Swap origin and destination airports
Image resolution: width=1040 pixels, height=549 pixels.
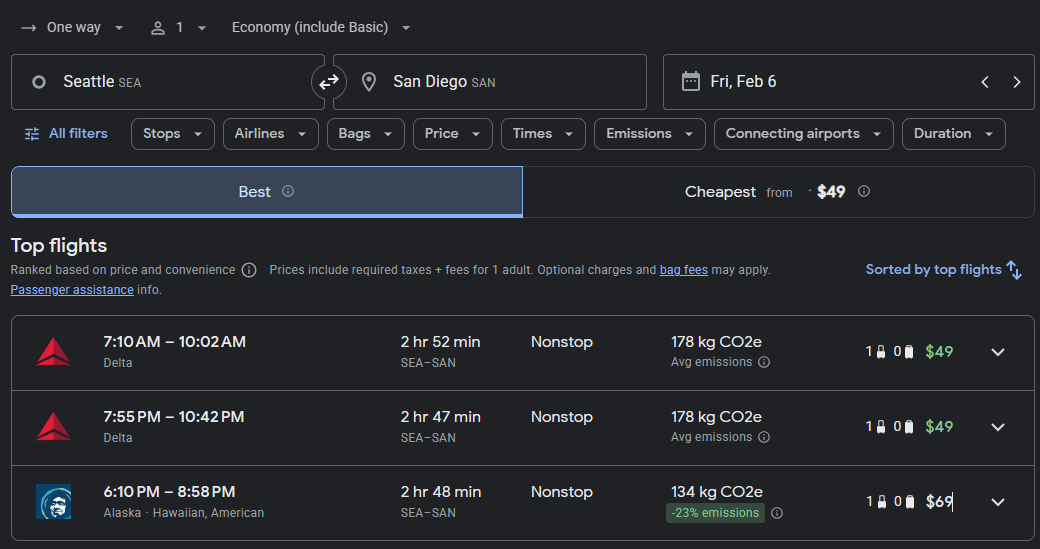(328, 82)
